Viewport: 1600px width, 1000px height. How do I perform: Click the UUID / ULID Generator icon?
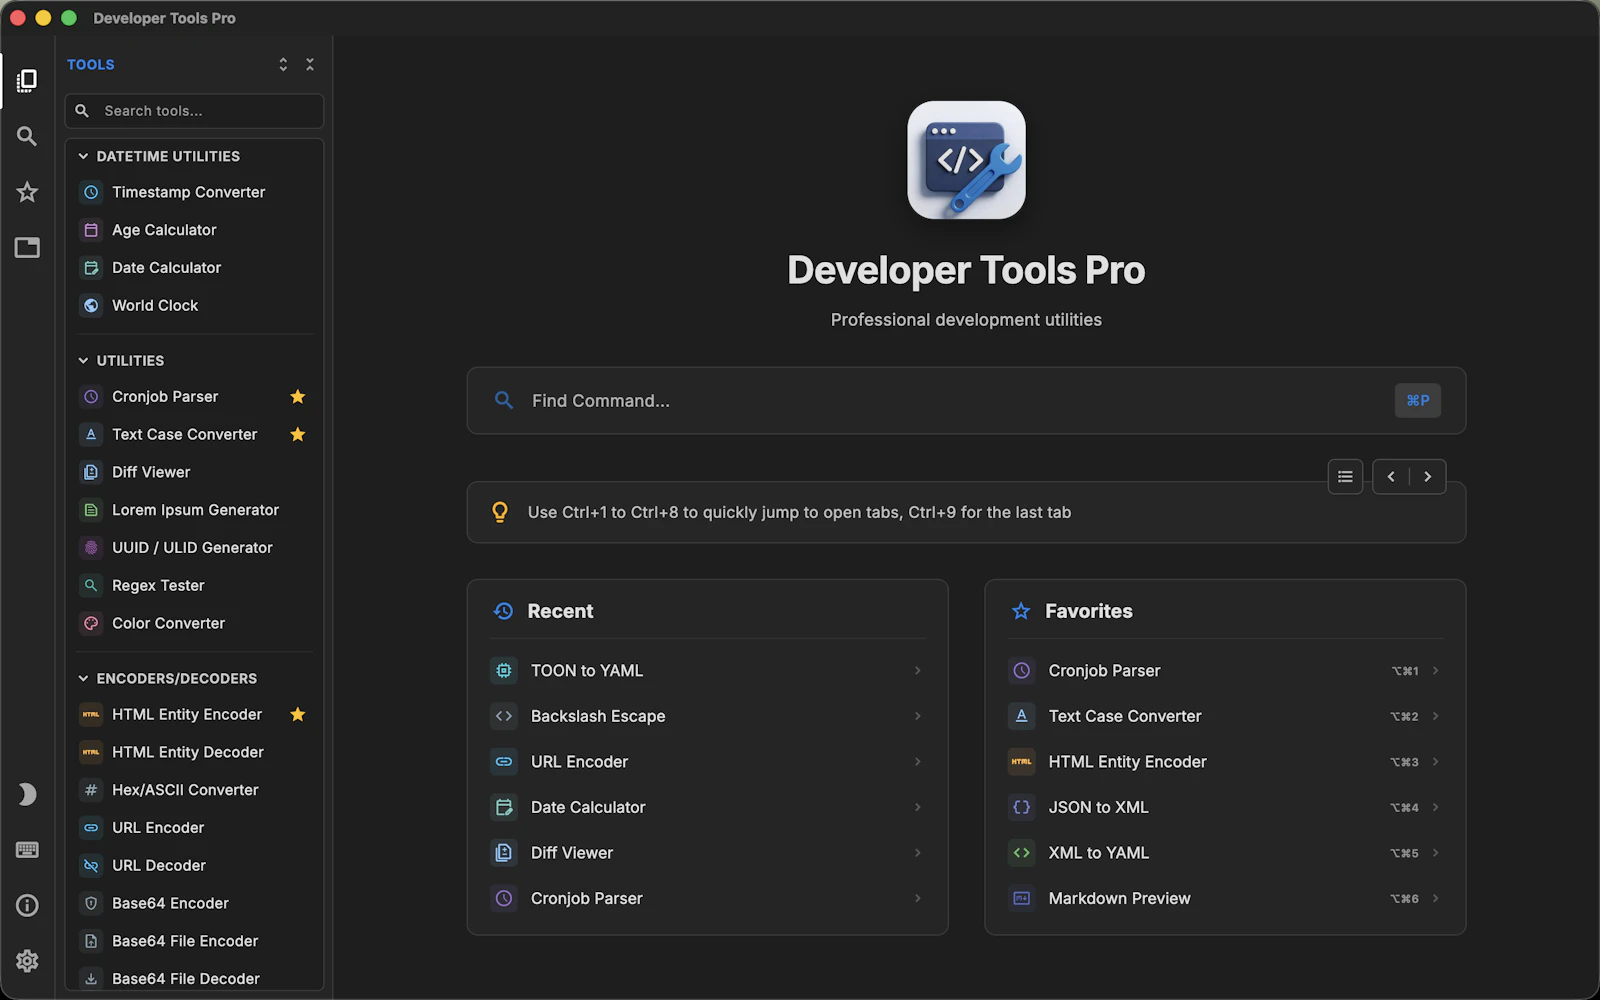[91, 548]
